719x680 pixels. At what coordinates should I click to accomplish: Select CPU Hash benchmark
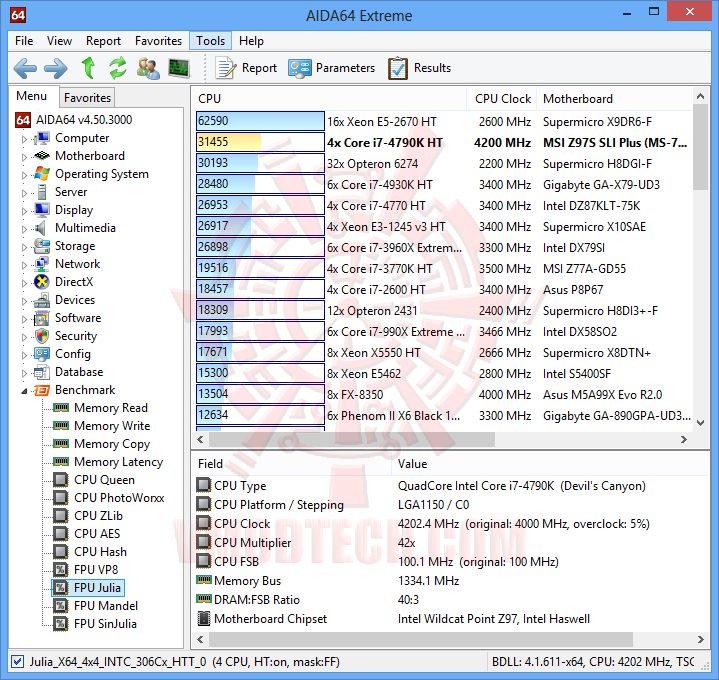pos(100,552)
